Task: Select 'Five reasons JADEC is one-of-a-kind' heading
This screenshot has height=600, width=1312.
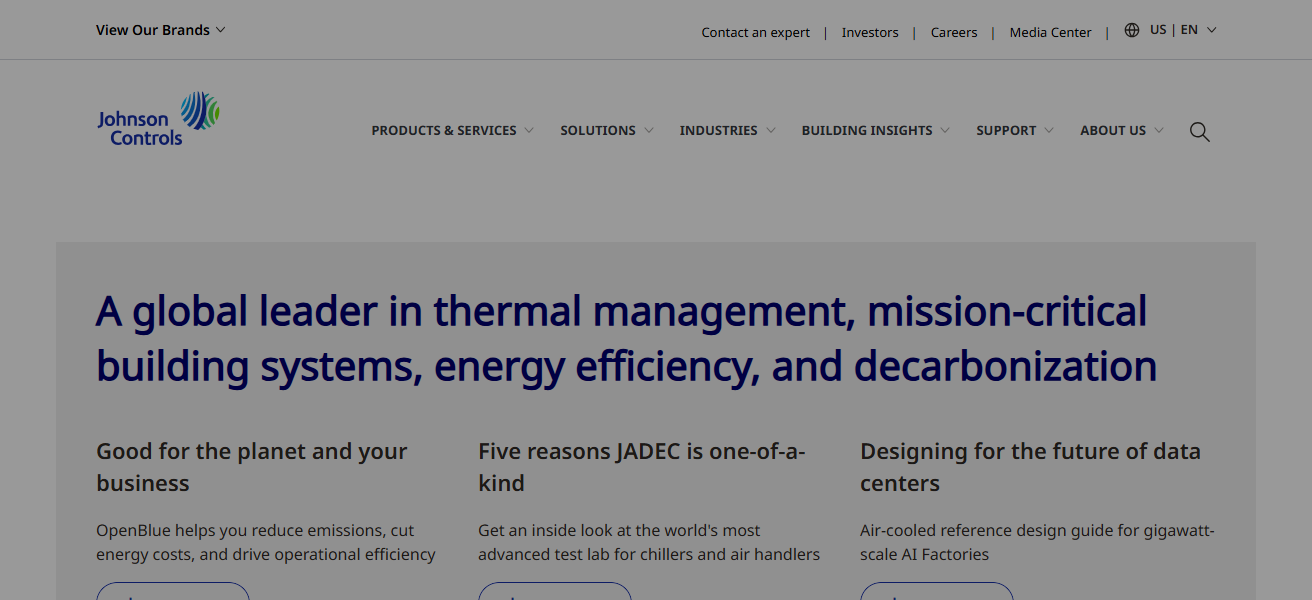Action: [x=642, y=467]
